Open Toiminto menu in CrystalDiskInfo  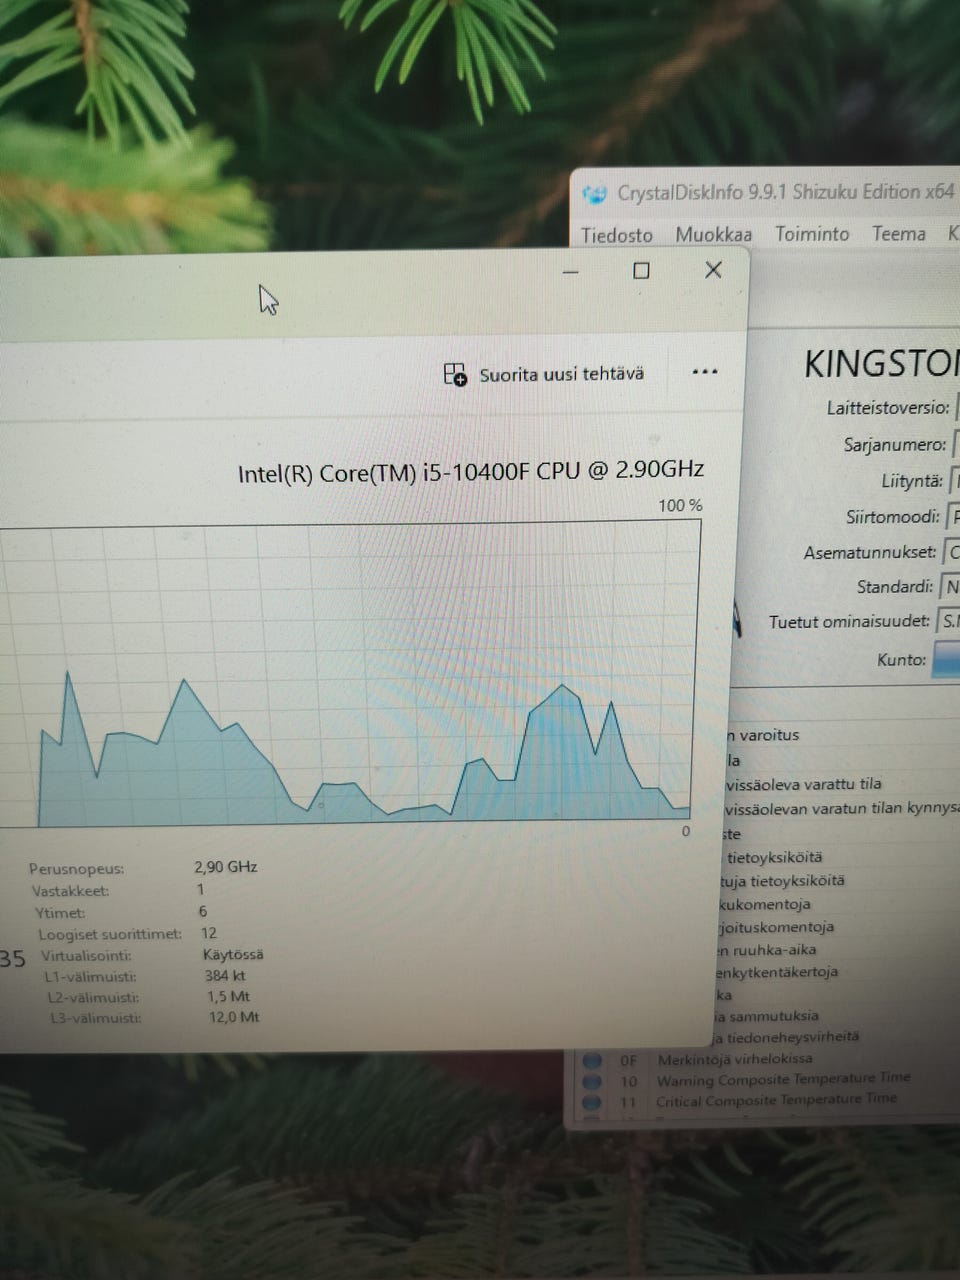pyautogui.click(x=812, y=234)
